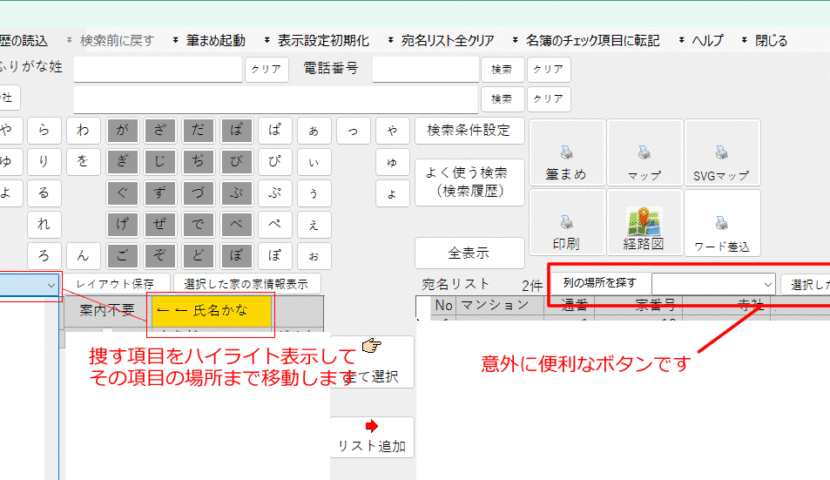Click the 選択した家の家情報表示 button

click(x=246, y=284)
